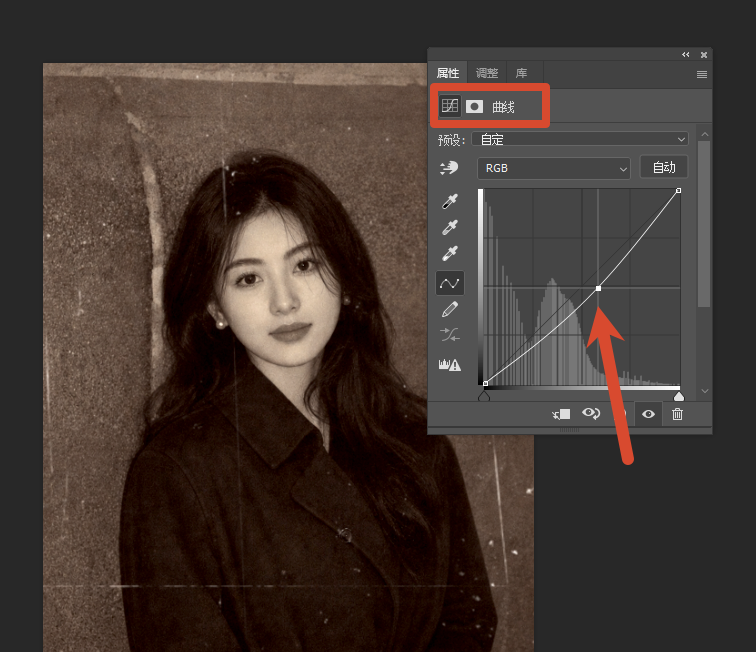Pick the white point eyedropper
This screenshot has height=652, width=756.
(449, 253)
